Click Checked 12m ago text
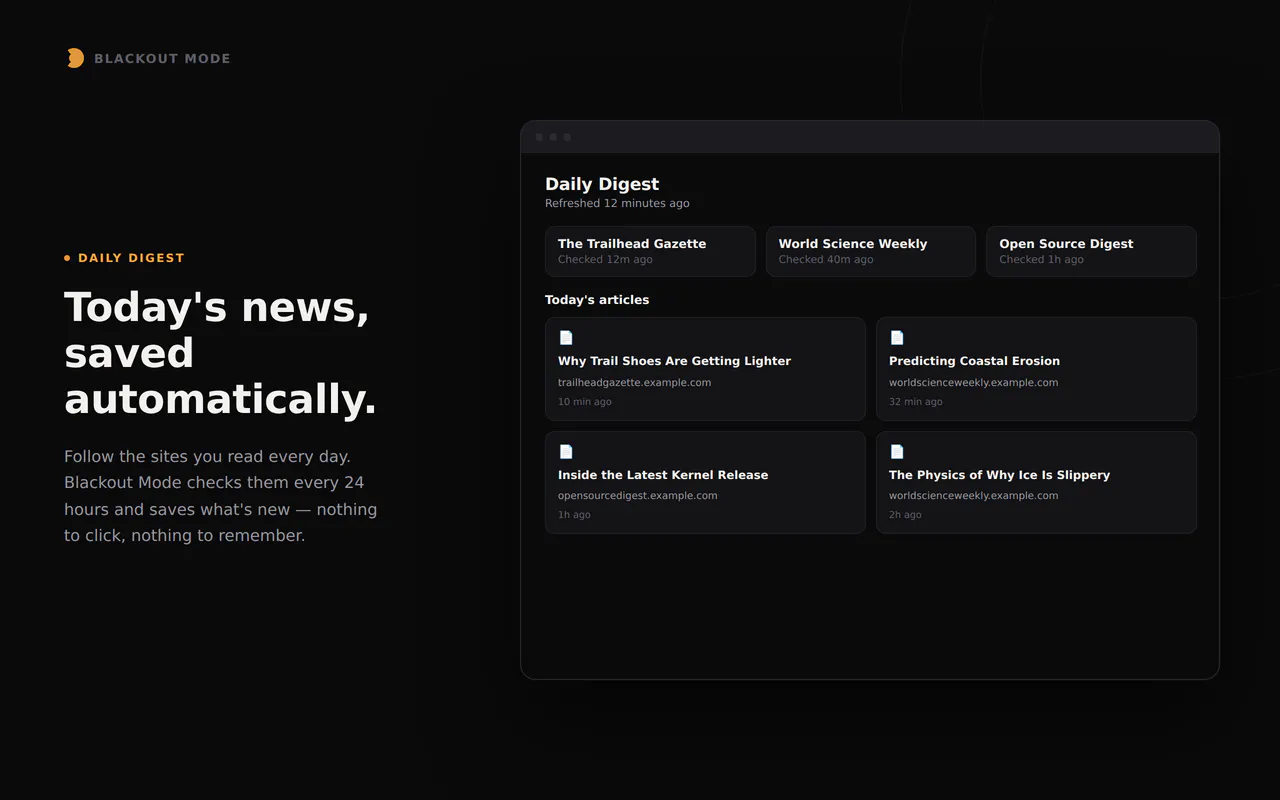 point(605,260)
